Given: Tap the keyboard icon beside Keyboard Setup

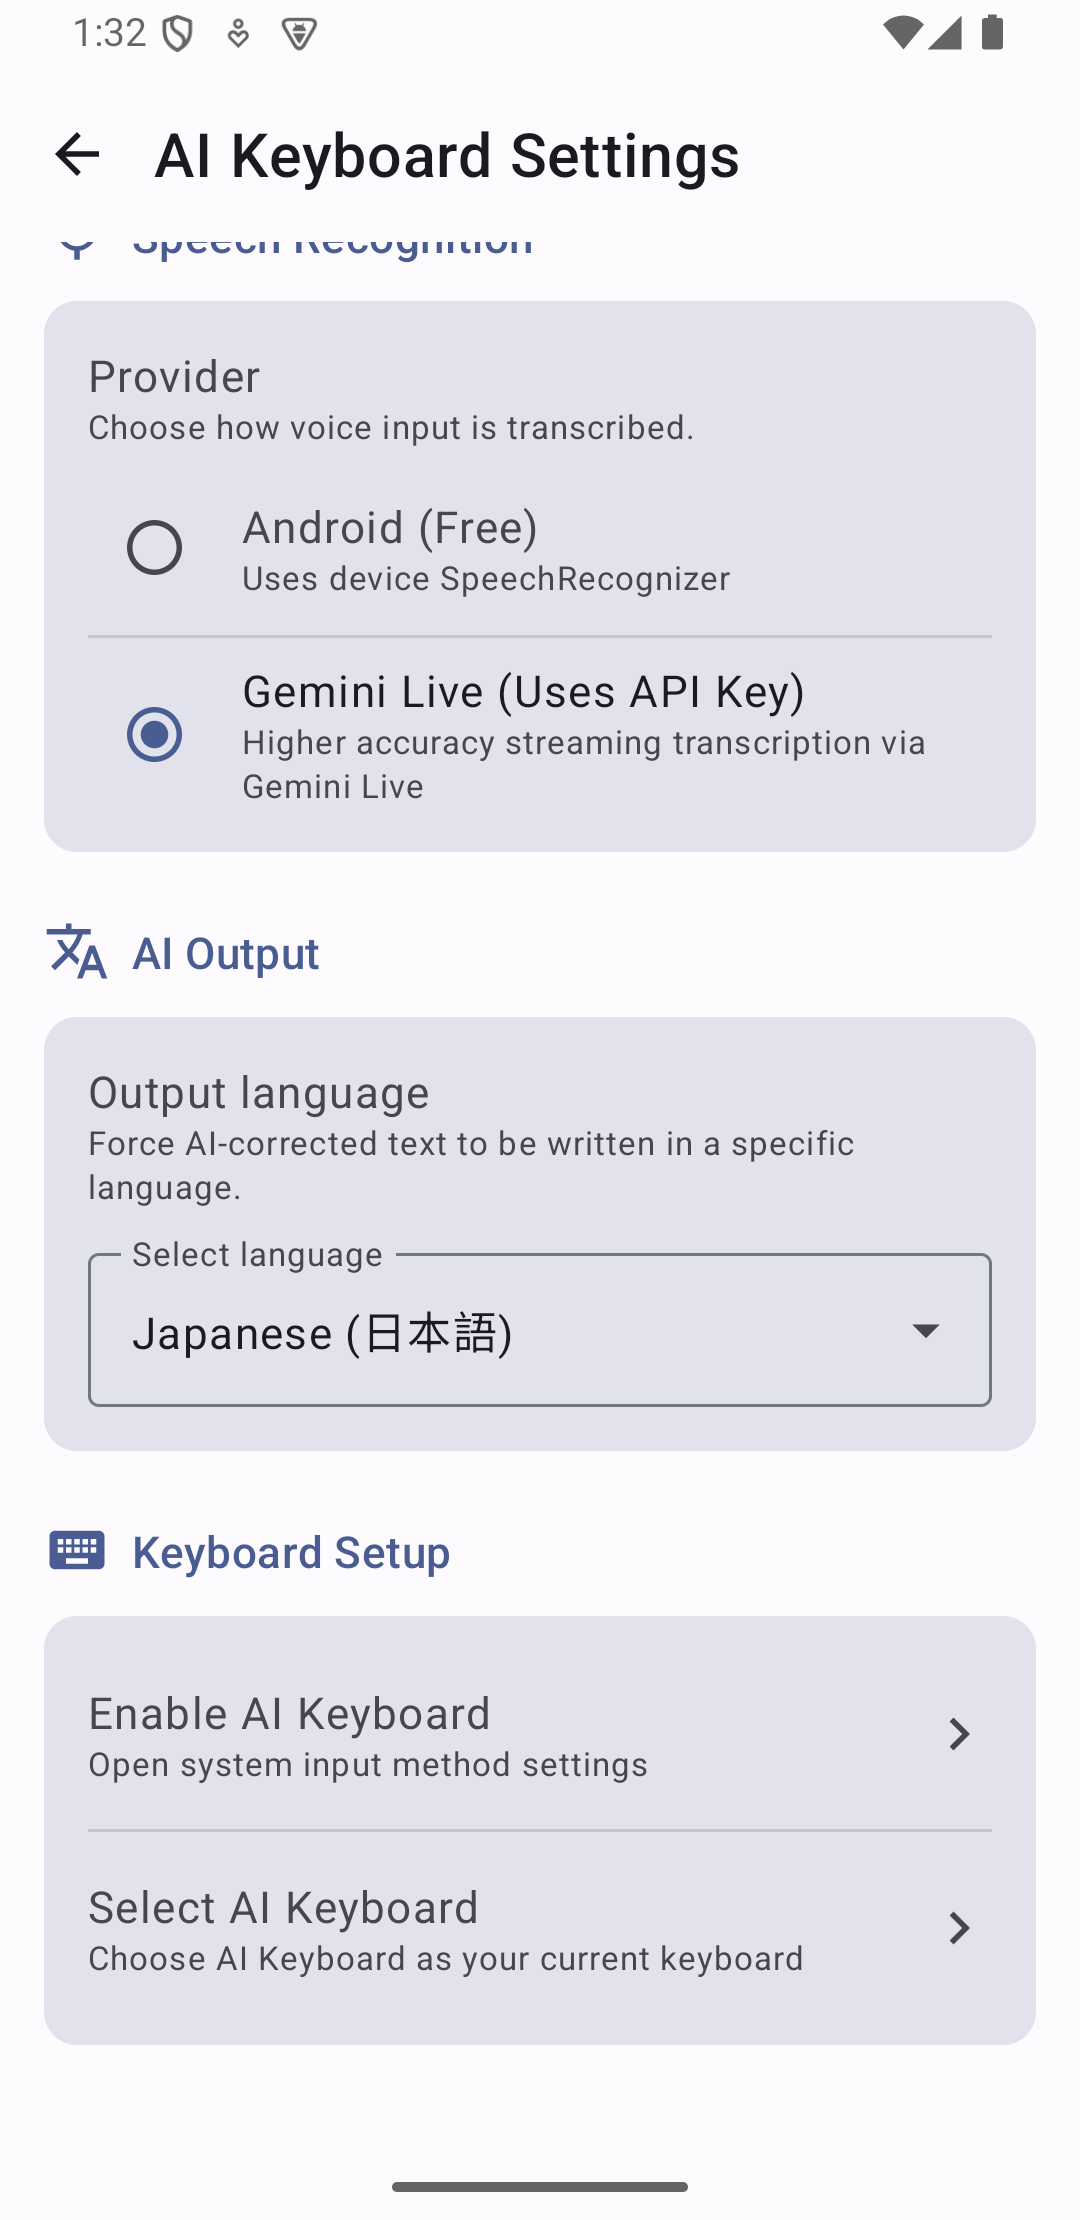Looking at the screenshot, I should tap(77, 1551).
